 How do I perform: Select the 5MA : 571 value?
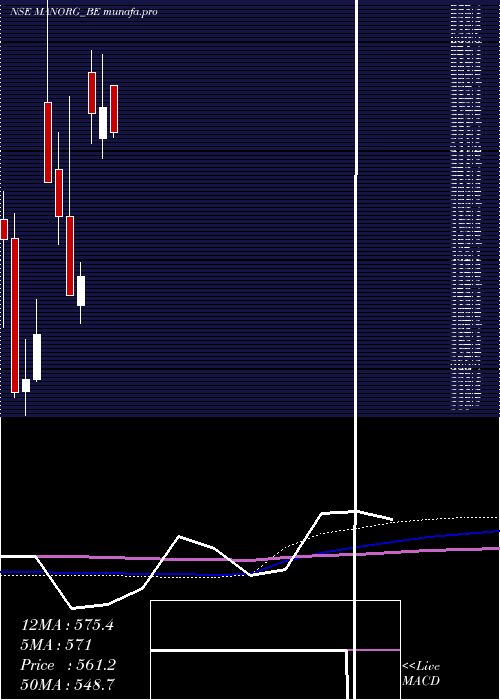click(57, 645)
